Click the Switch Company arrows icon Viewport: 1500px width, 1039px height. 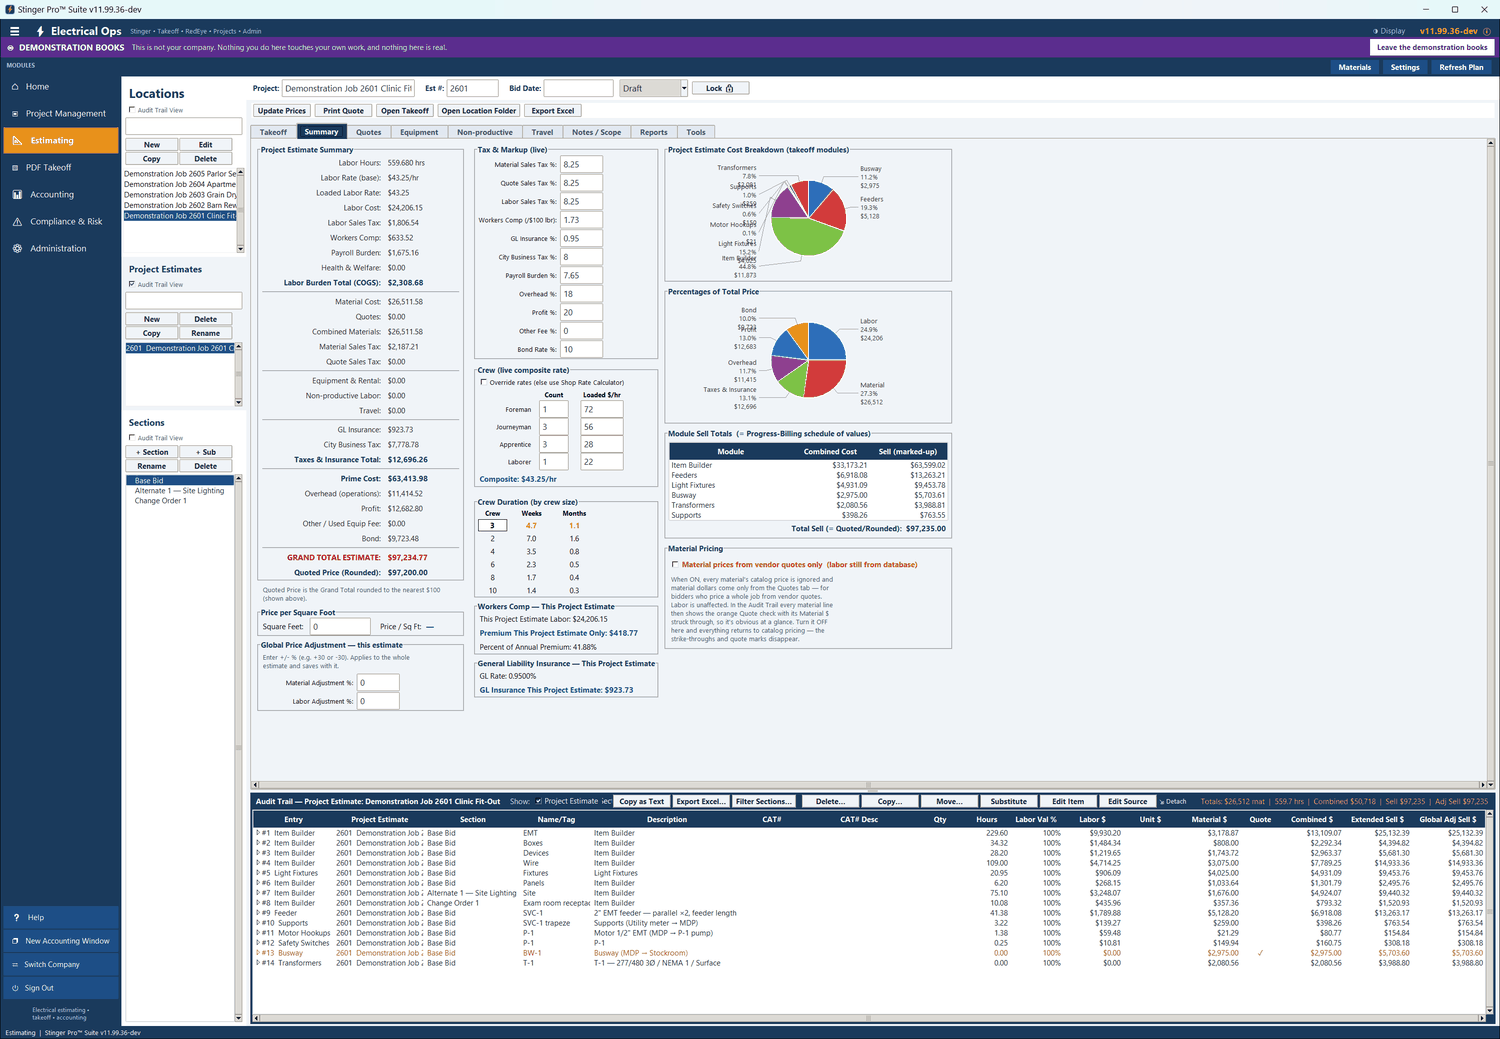15,965
